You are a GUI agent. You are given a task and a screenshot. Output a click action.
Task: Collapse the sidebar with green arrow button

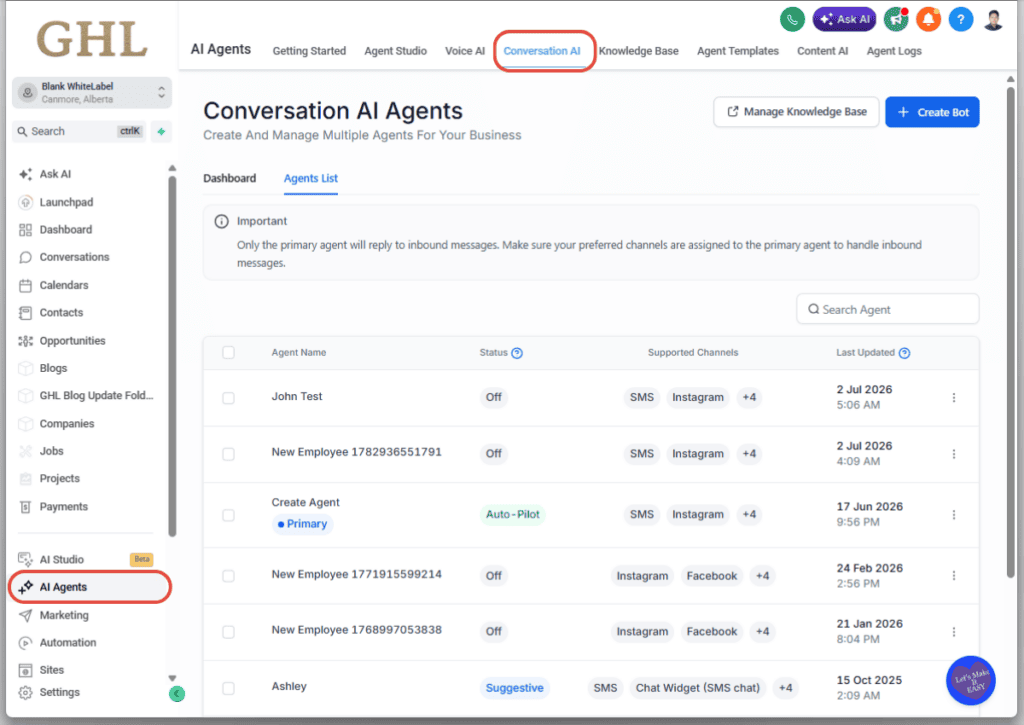(x=176, y=693)
